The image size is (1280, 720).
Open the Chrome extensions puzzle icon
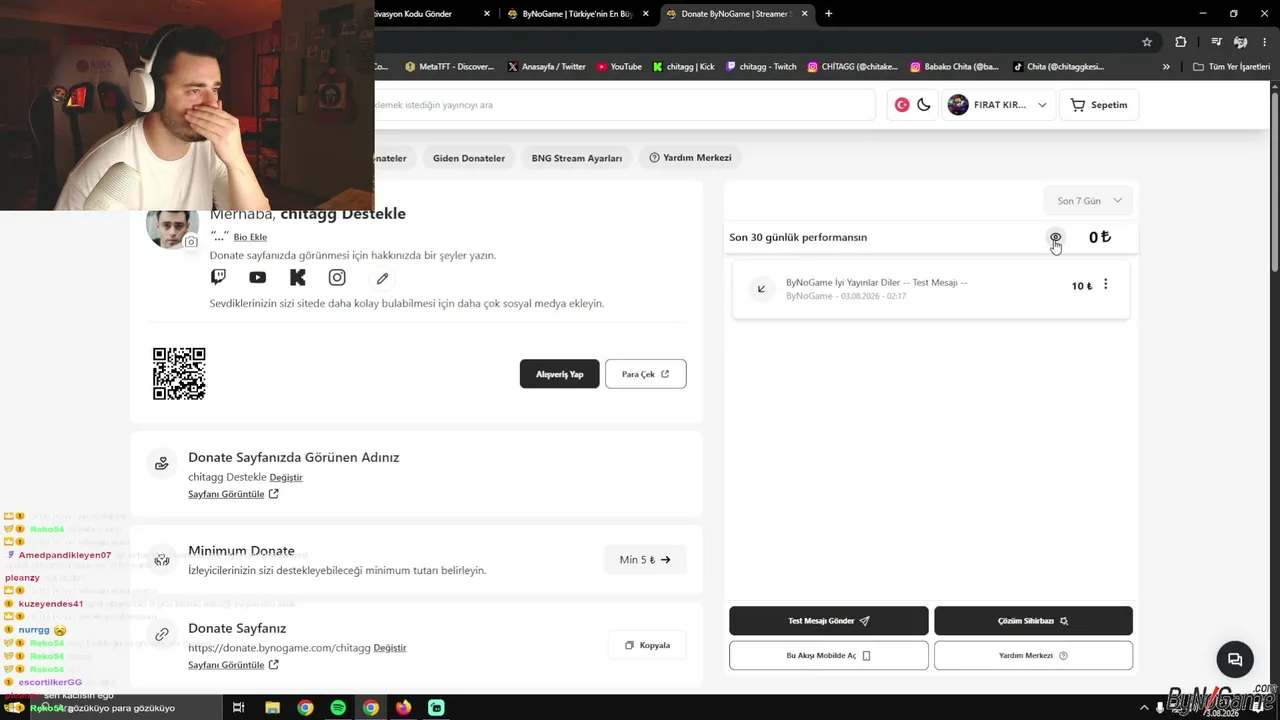[x=1181, y=42]
